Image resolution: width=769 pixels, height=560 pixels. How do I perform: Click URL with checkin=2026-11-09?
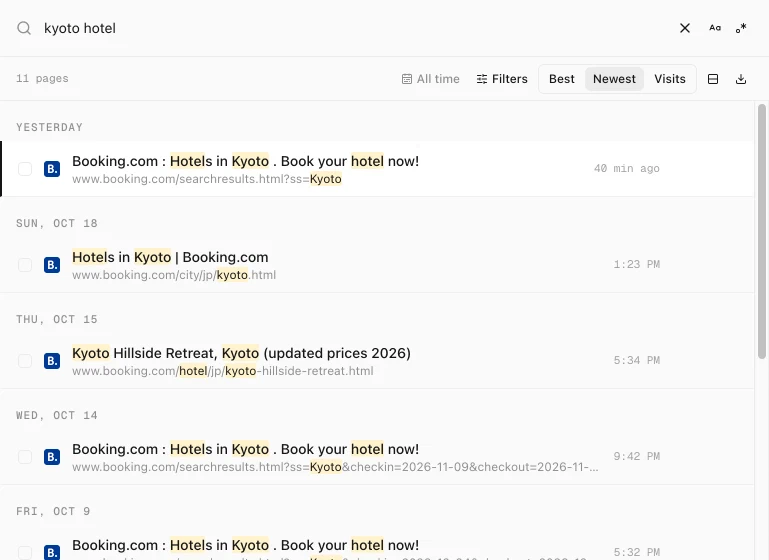coord(335,467)
